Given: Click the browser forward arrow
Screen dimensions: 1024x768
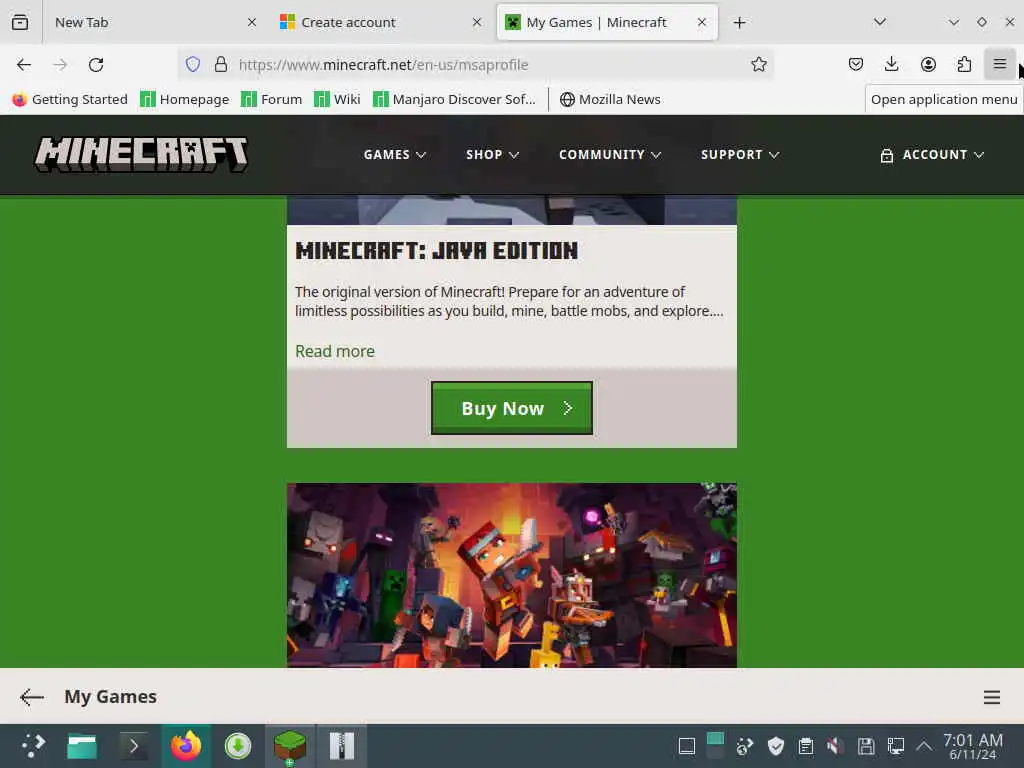Looking at the screenshot, I should coord(60,65).
